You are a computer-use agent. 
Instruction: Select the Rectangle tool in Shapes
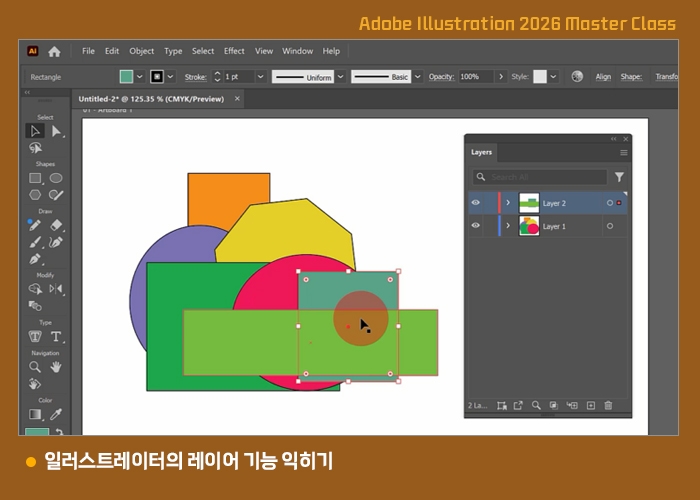coord(35,178)
